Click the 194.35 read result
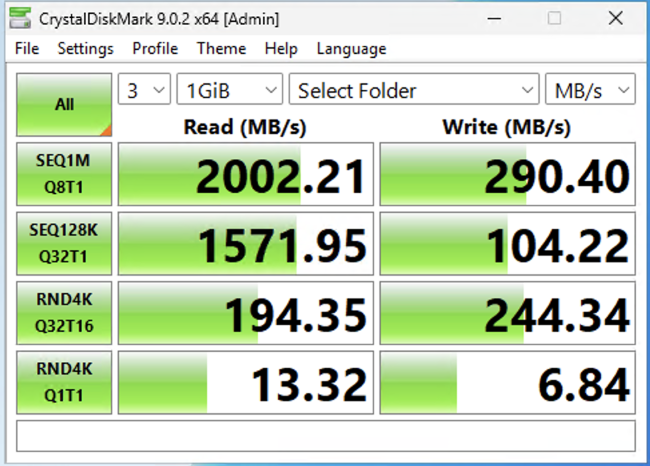This screenshot has height=466, width=650. (x=245, y=313)
